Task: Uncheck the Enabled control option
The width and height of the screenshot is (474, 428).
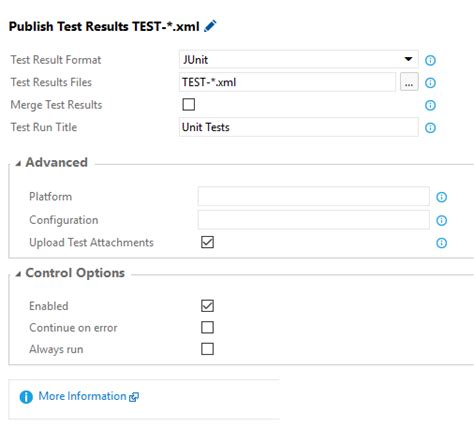Action: 207,306
